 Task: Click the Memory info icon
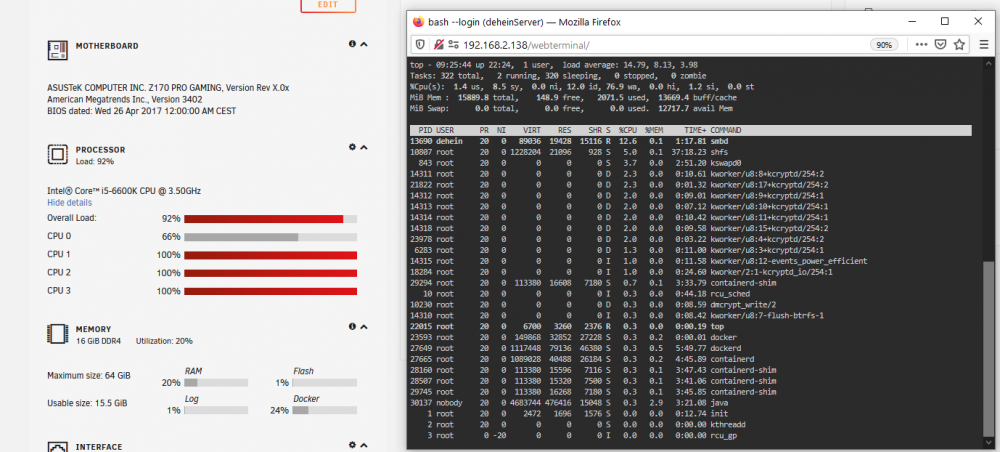point(352,326)
